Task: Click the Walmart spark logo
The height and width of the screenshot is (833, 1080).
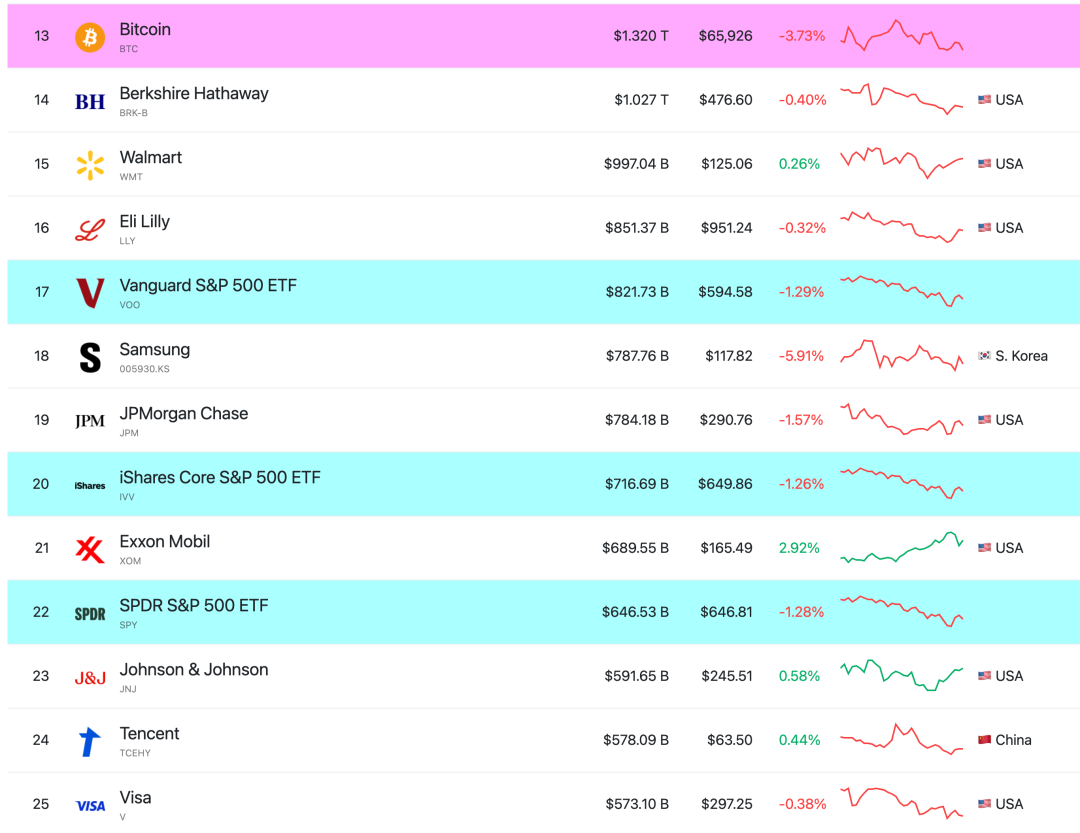Action: [x=90, y=165]
